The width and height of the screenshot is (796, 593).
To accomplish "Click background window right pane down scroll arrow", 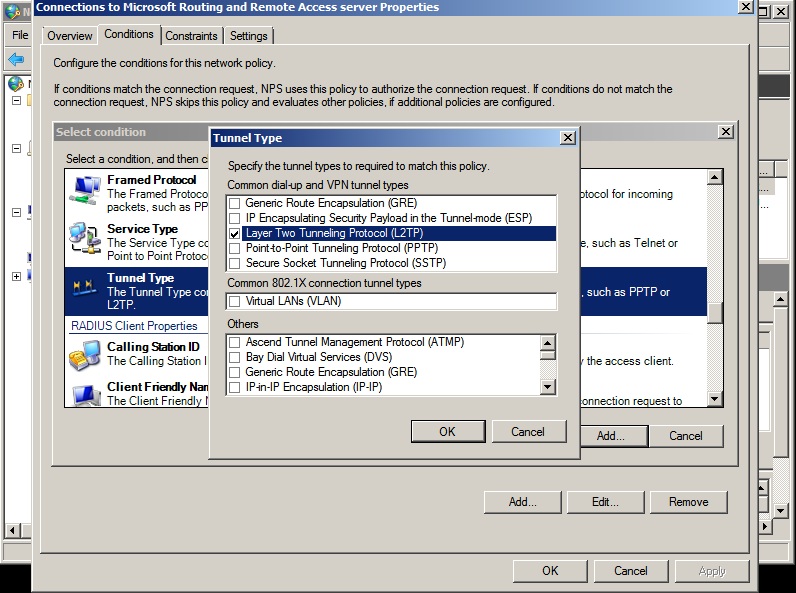I will (x=781, y=510).
